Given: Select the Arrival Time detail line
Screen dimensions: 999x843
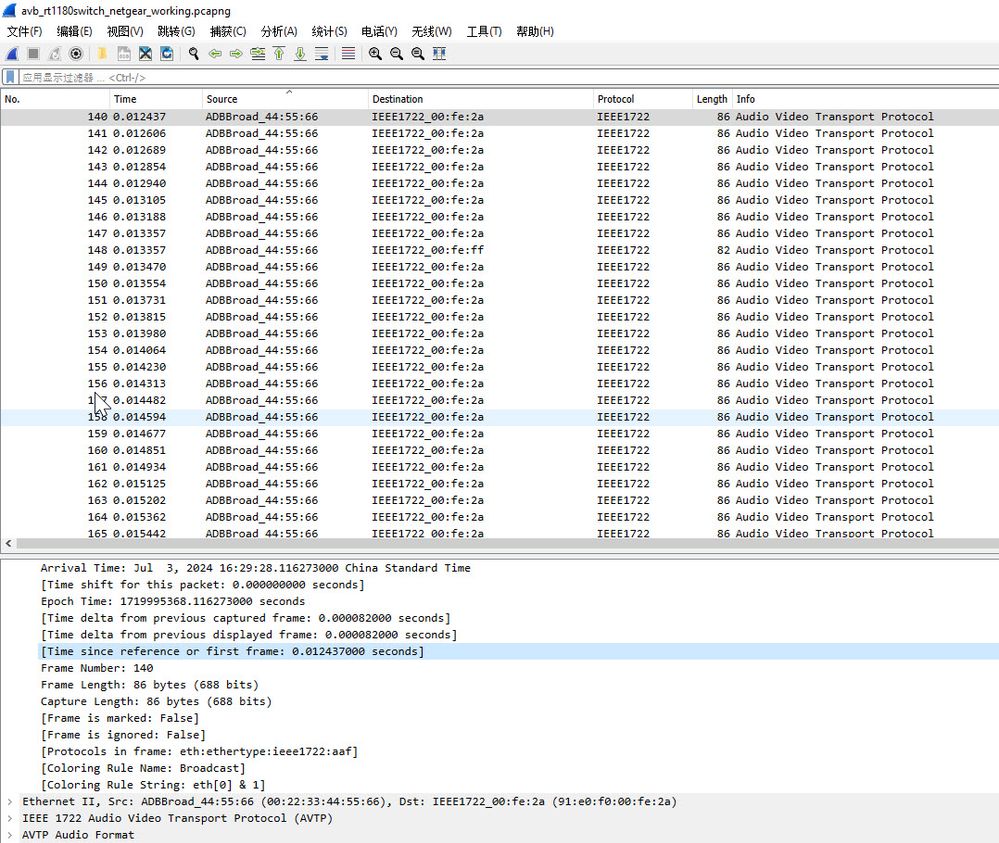Looking at the screenshot, I should pyautogui.click(x=255, y=568).
